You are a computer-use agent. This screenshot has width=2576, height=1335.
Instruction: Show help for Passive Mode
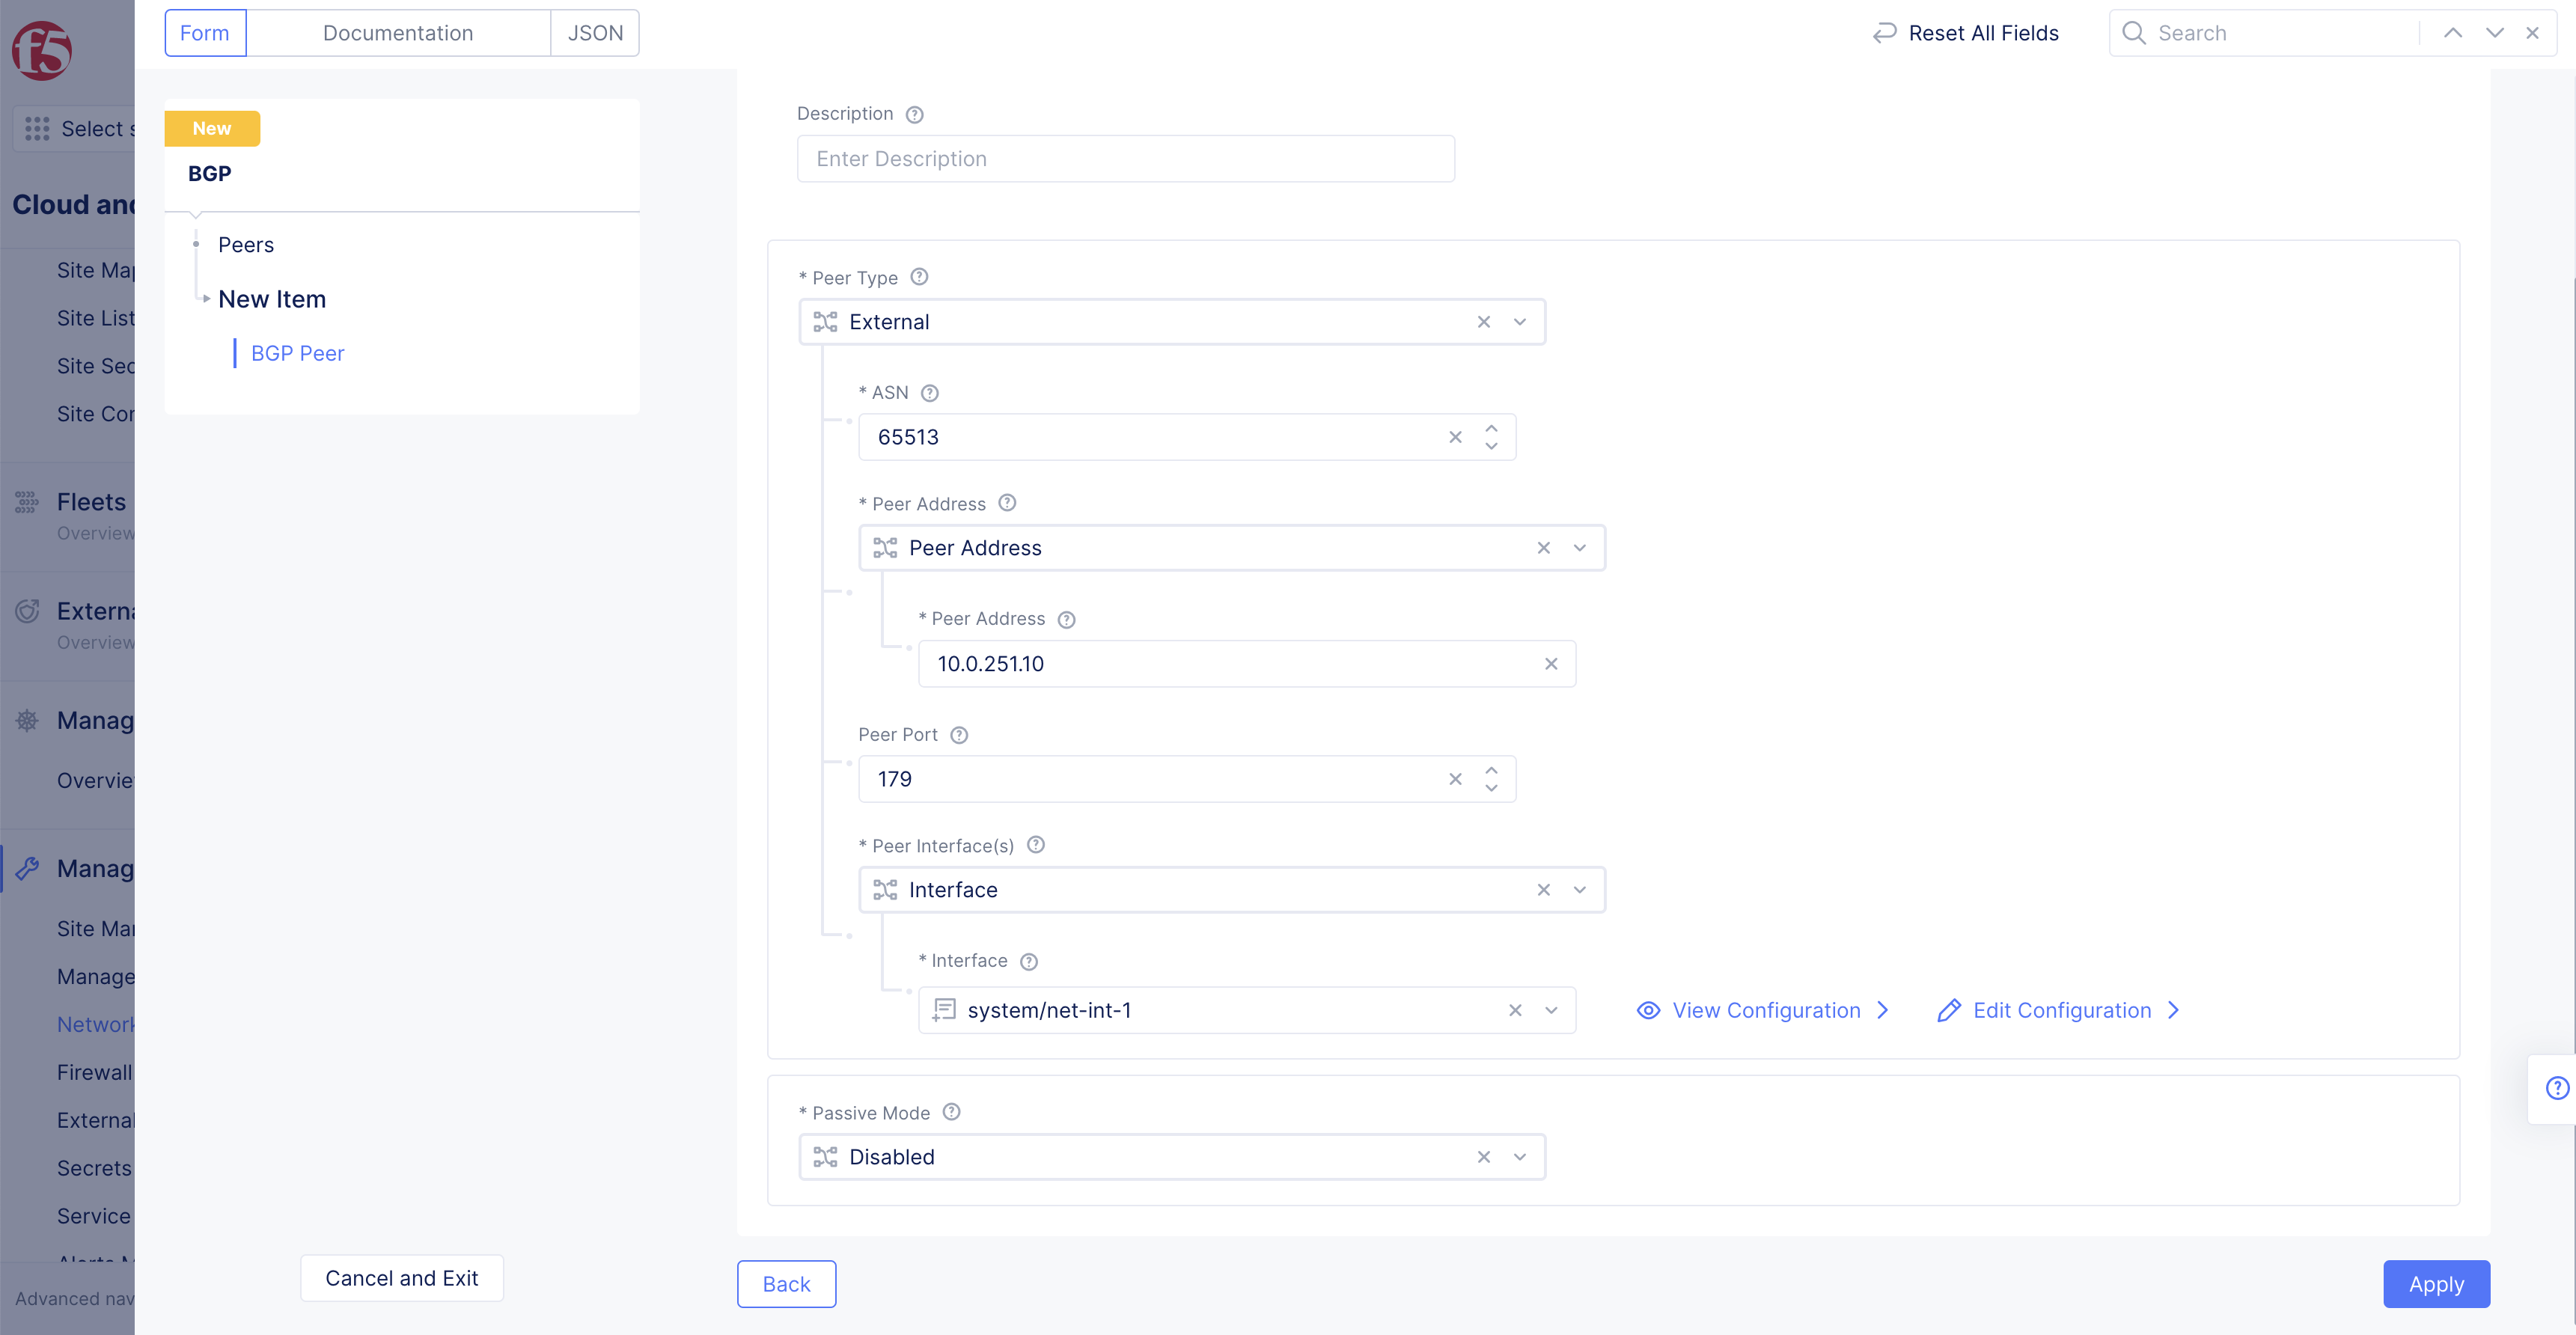[951, 1112]
